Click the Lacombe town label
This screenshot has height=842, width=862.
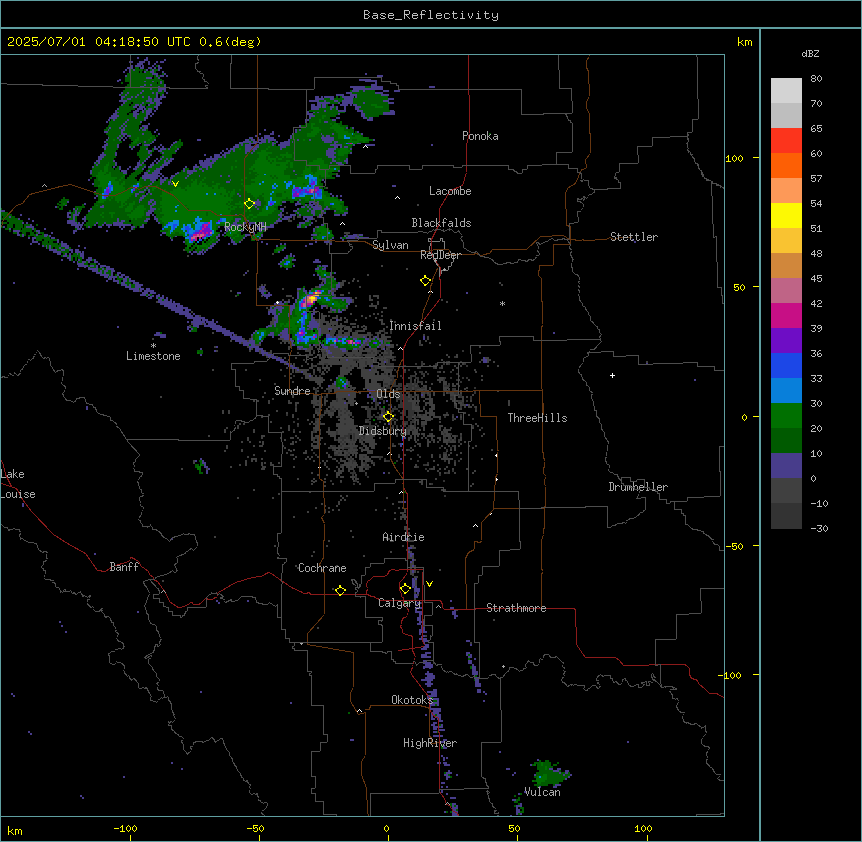pyautogui.click(x=450, y=191)
